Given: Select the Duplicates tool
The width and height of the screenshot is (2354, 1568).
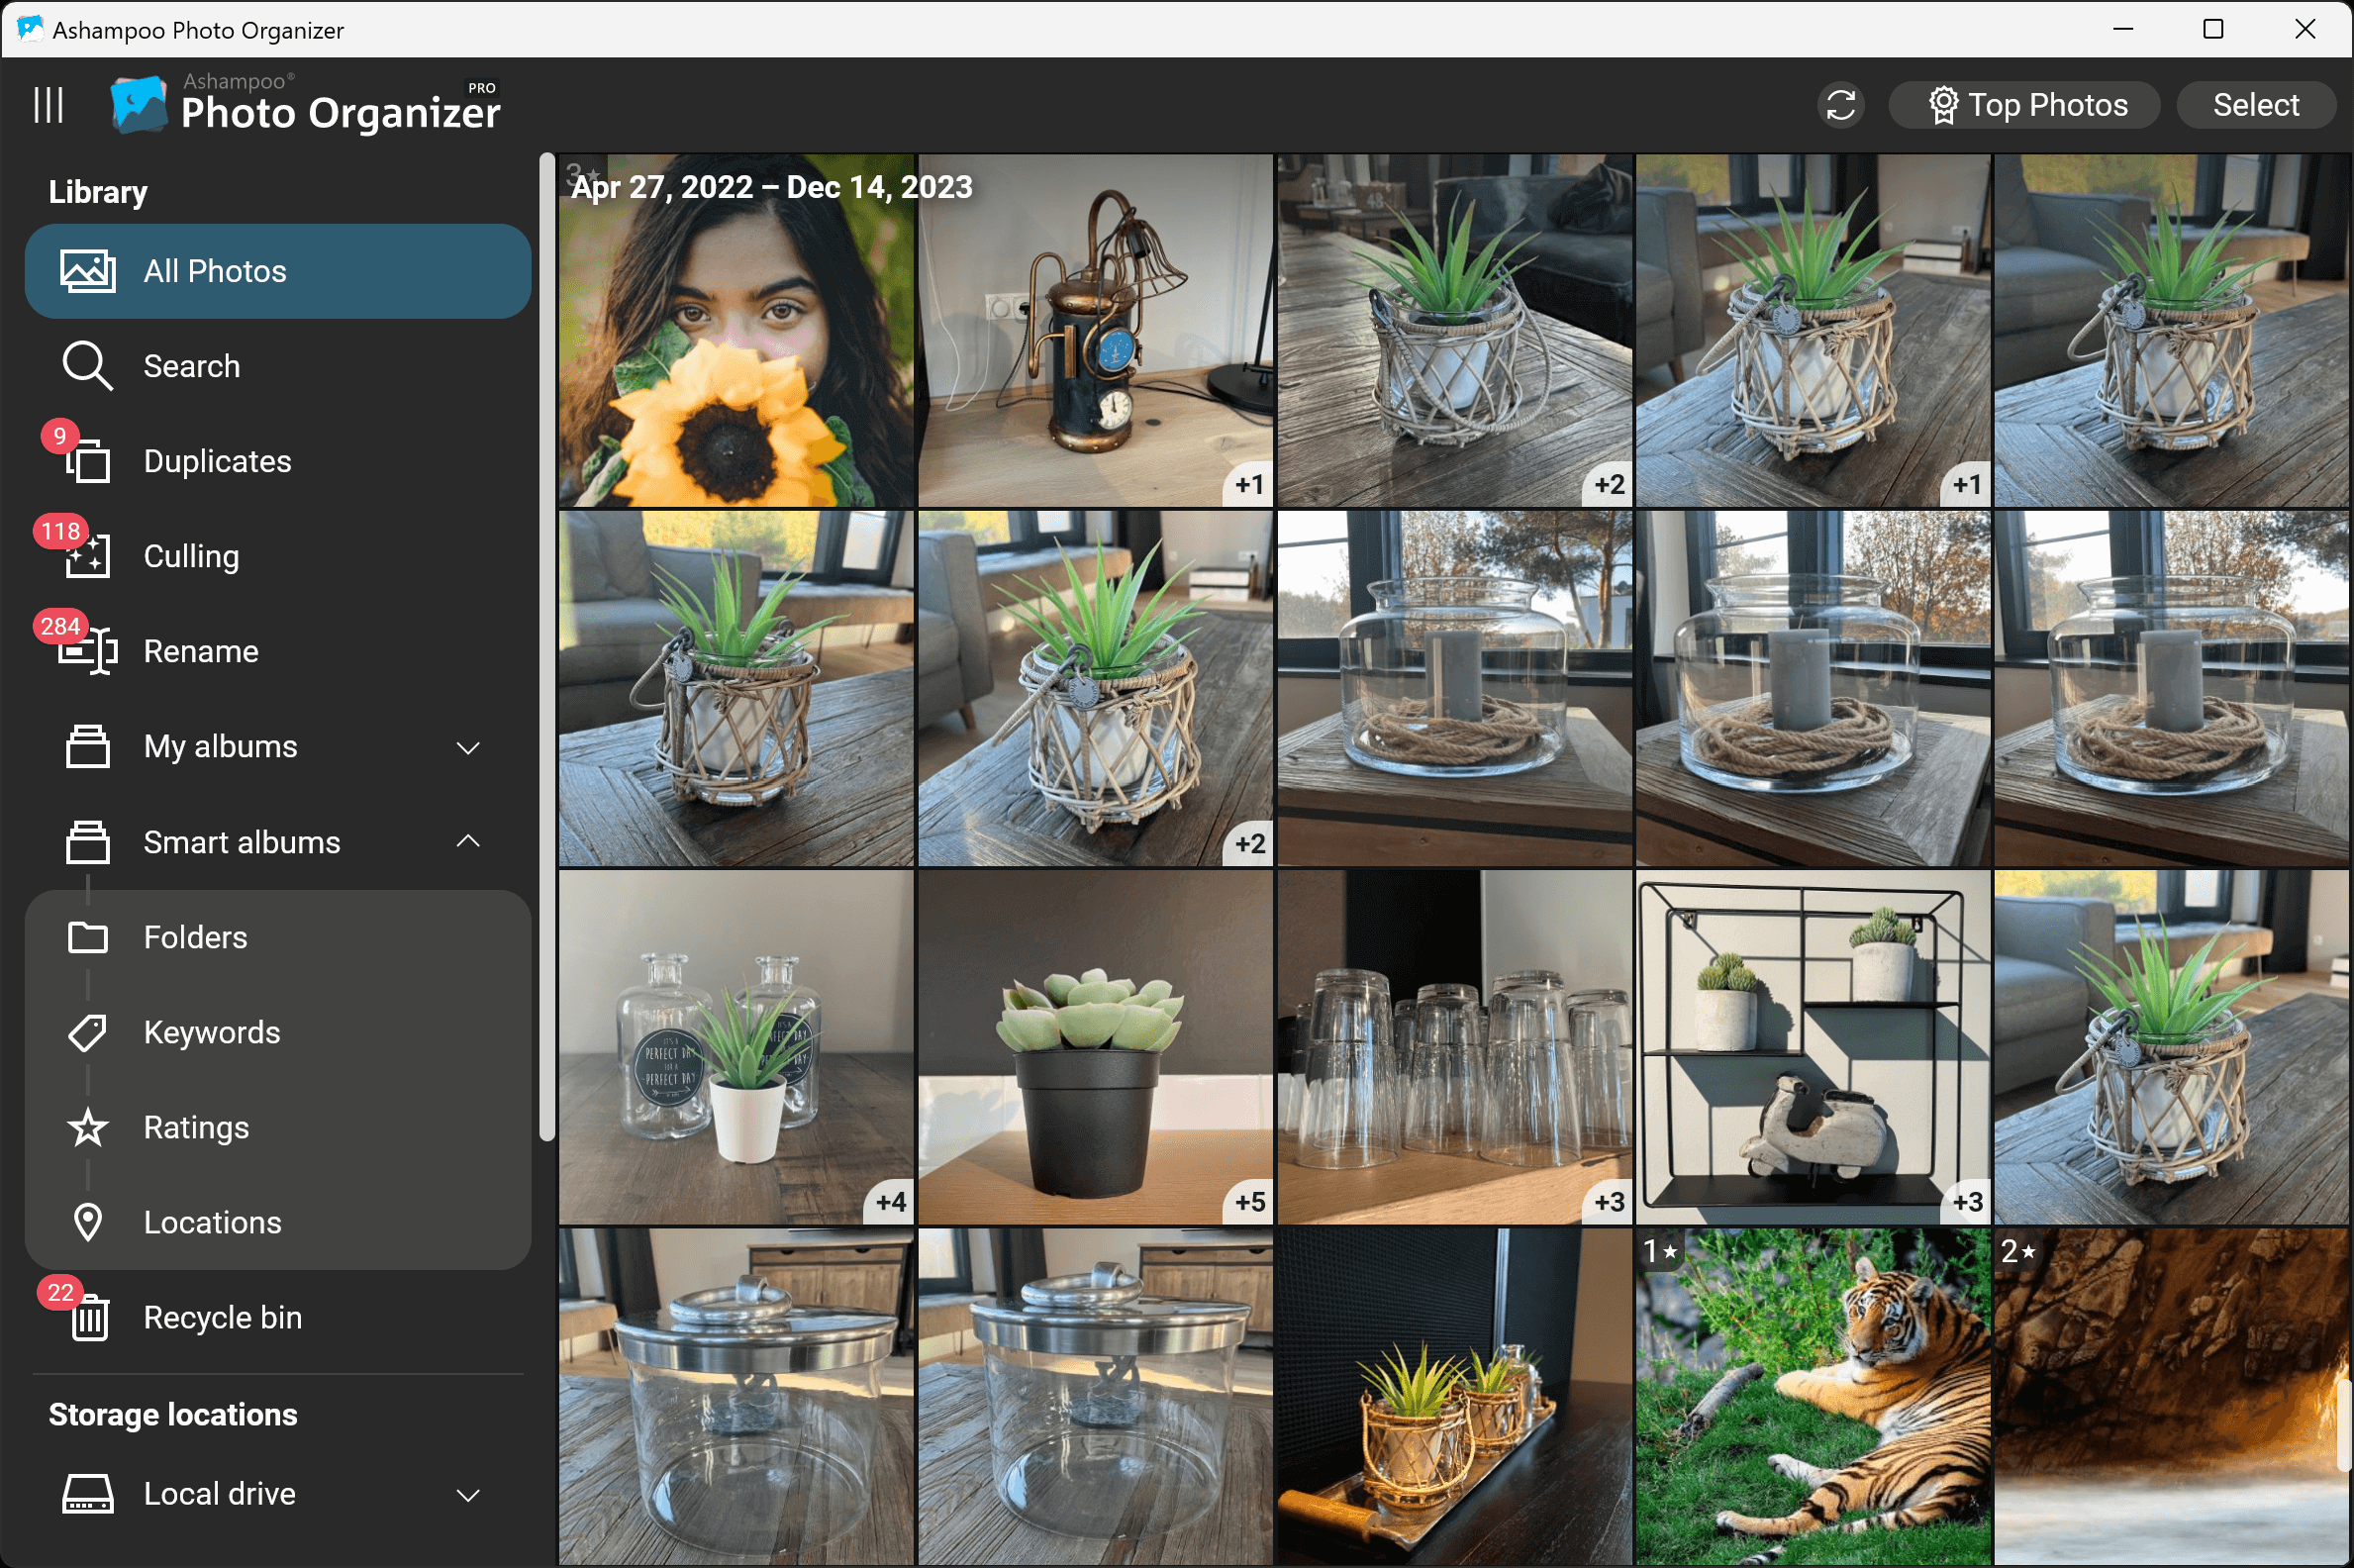Looking at the screenshot, I should pyautogui.click(x=217, y=461).
